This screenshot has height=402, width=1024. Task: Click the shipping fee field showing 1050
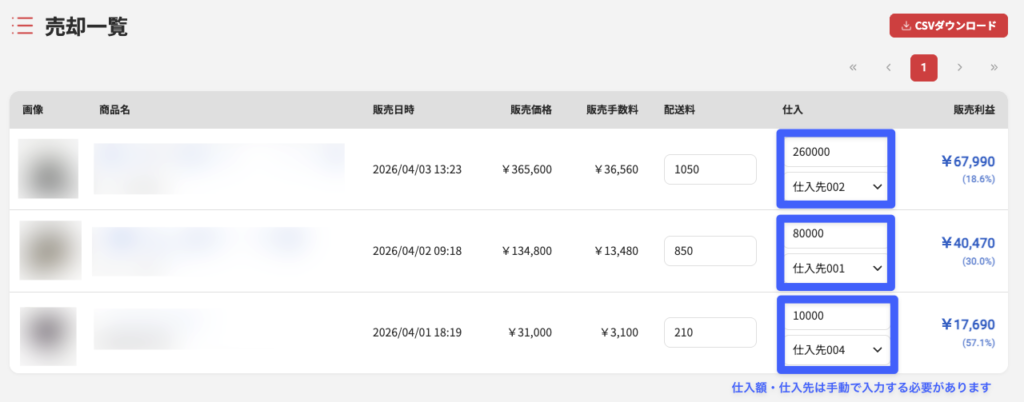710,169
